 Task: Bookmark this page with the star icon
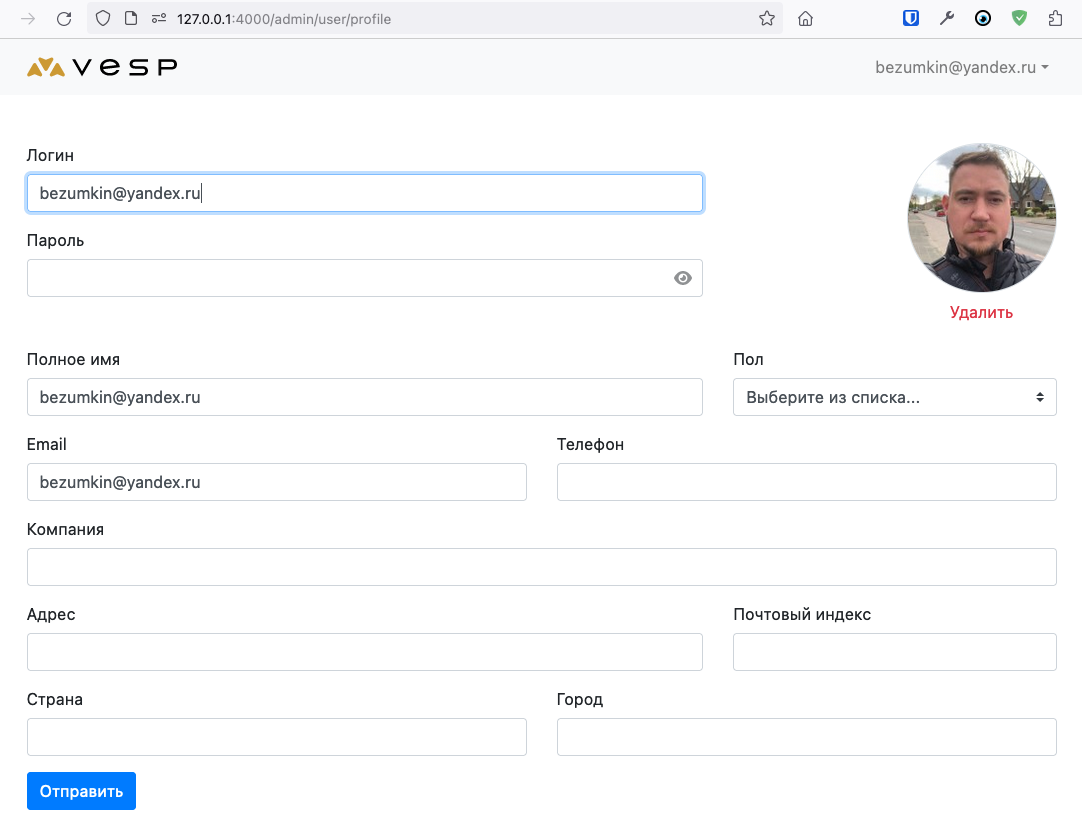click(767, 19)
